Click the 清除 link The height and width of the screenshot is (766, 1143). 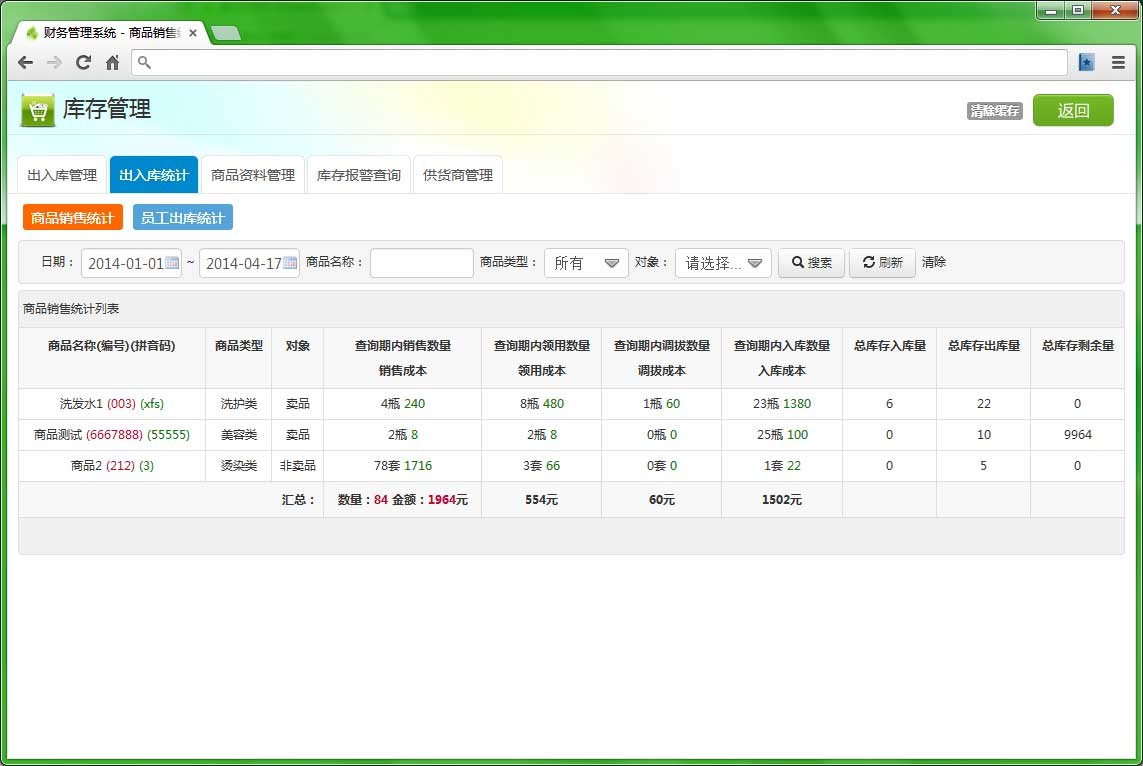tap(934, 263)
